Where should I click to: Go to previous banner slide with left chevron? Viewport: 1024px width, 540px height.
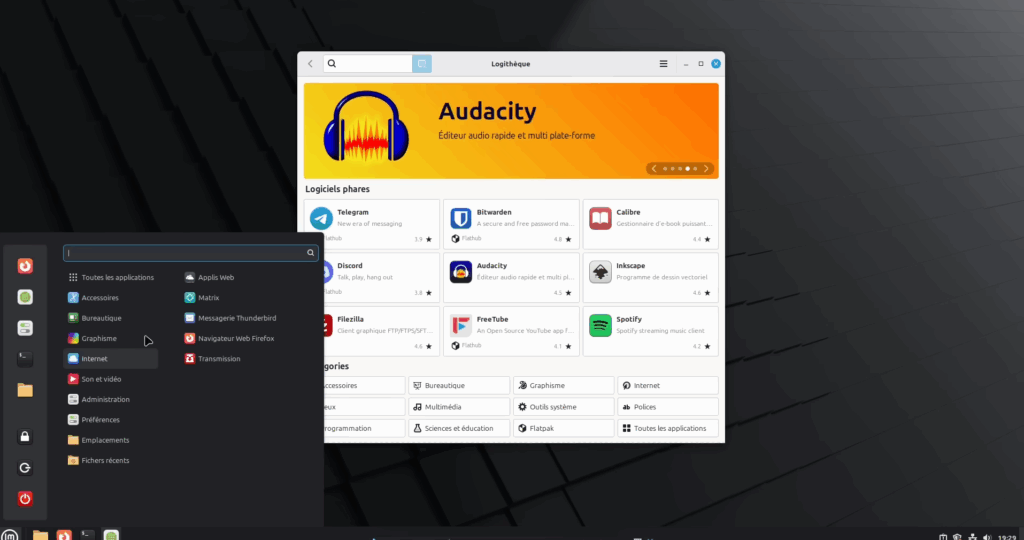click(x=654, y=169)
